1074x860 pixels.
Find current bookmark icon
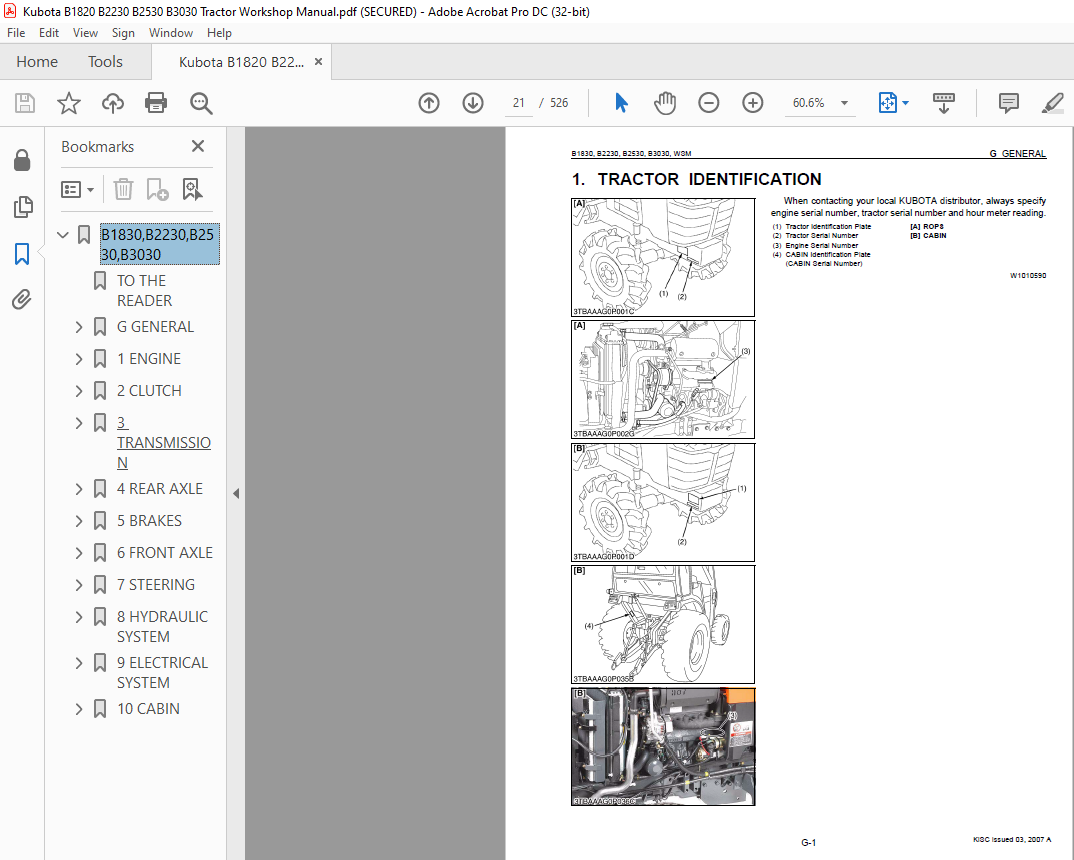[192, 189]
